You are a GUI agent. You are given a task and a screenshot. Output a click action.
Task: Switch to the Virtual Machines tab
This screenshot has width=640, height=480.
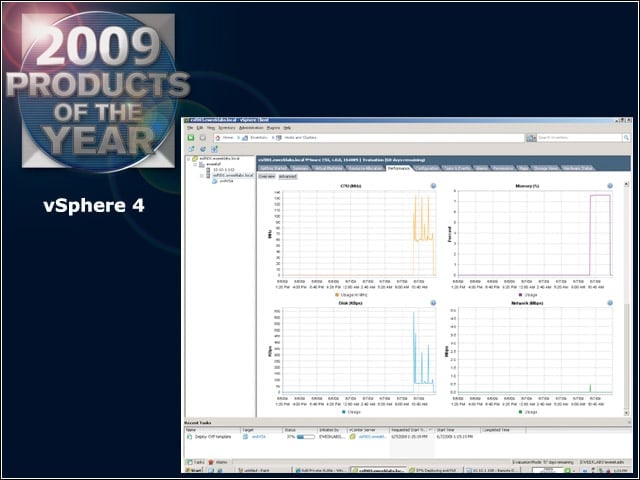coord(328,168)
